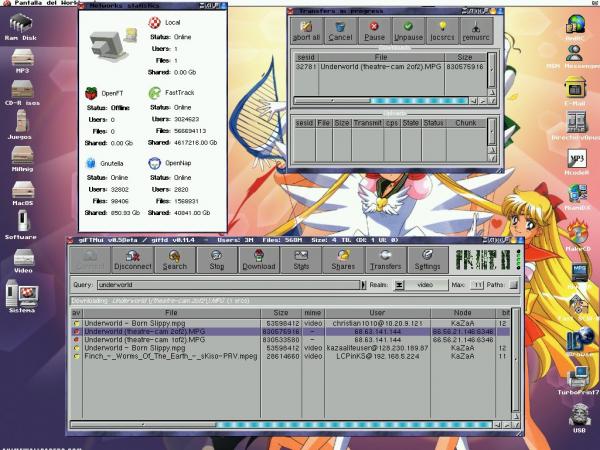
Task: Click the Gnutella network icon
Action: [91, 163]
